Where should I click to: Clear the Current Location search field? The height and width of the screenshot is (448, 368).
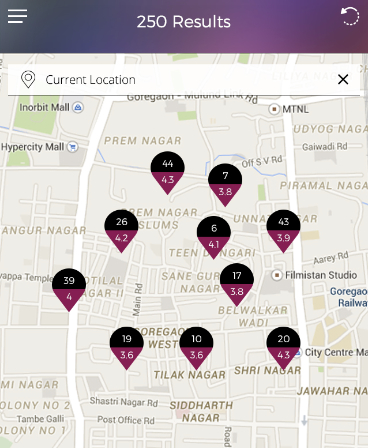coord(343,80)
